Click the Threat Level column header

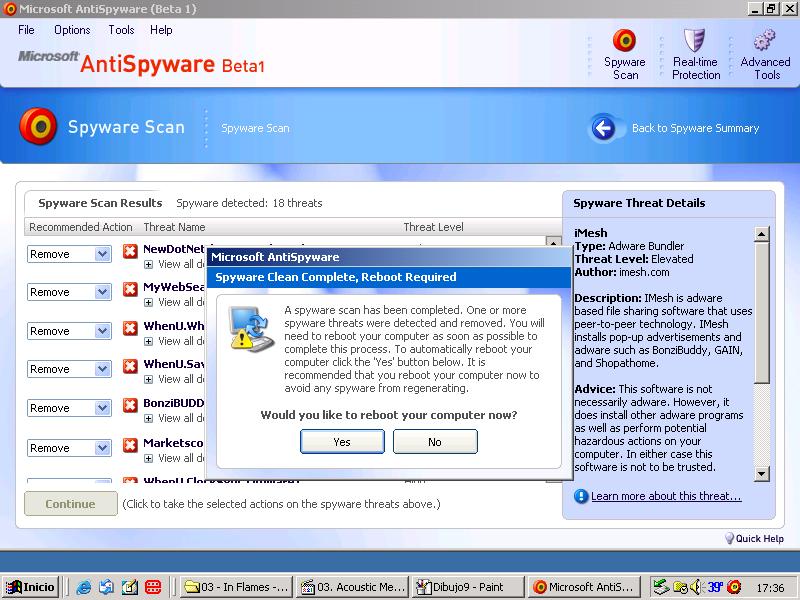[433, 227]
